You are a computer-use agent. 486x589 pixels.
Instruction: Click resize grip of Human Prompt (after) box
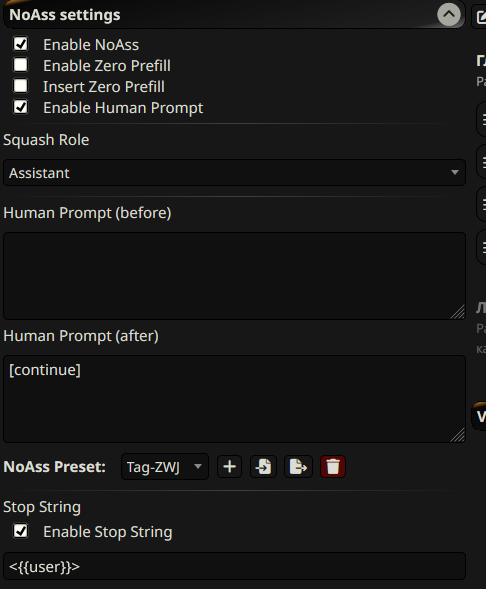(x=457, y=435)
